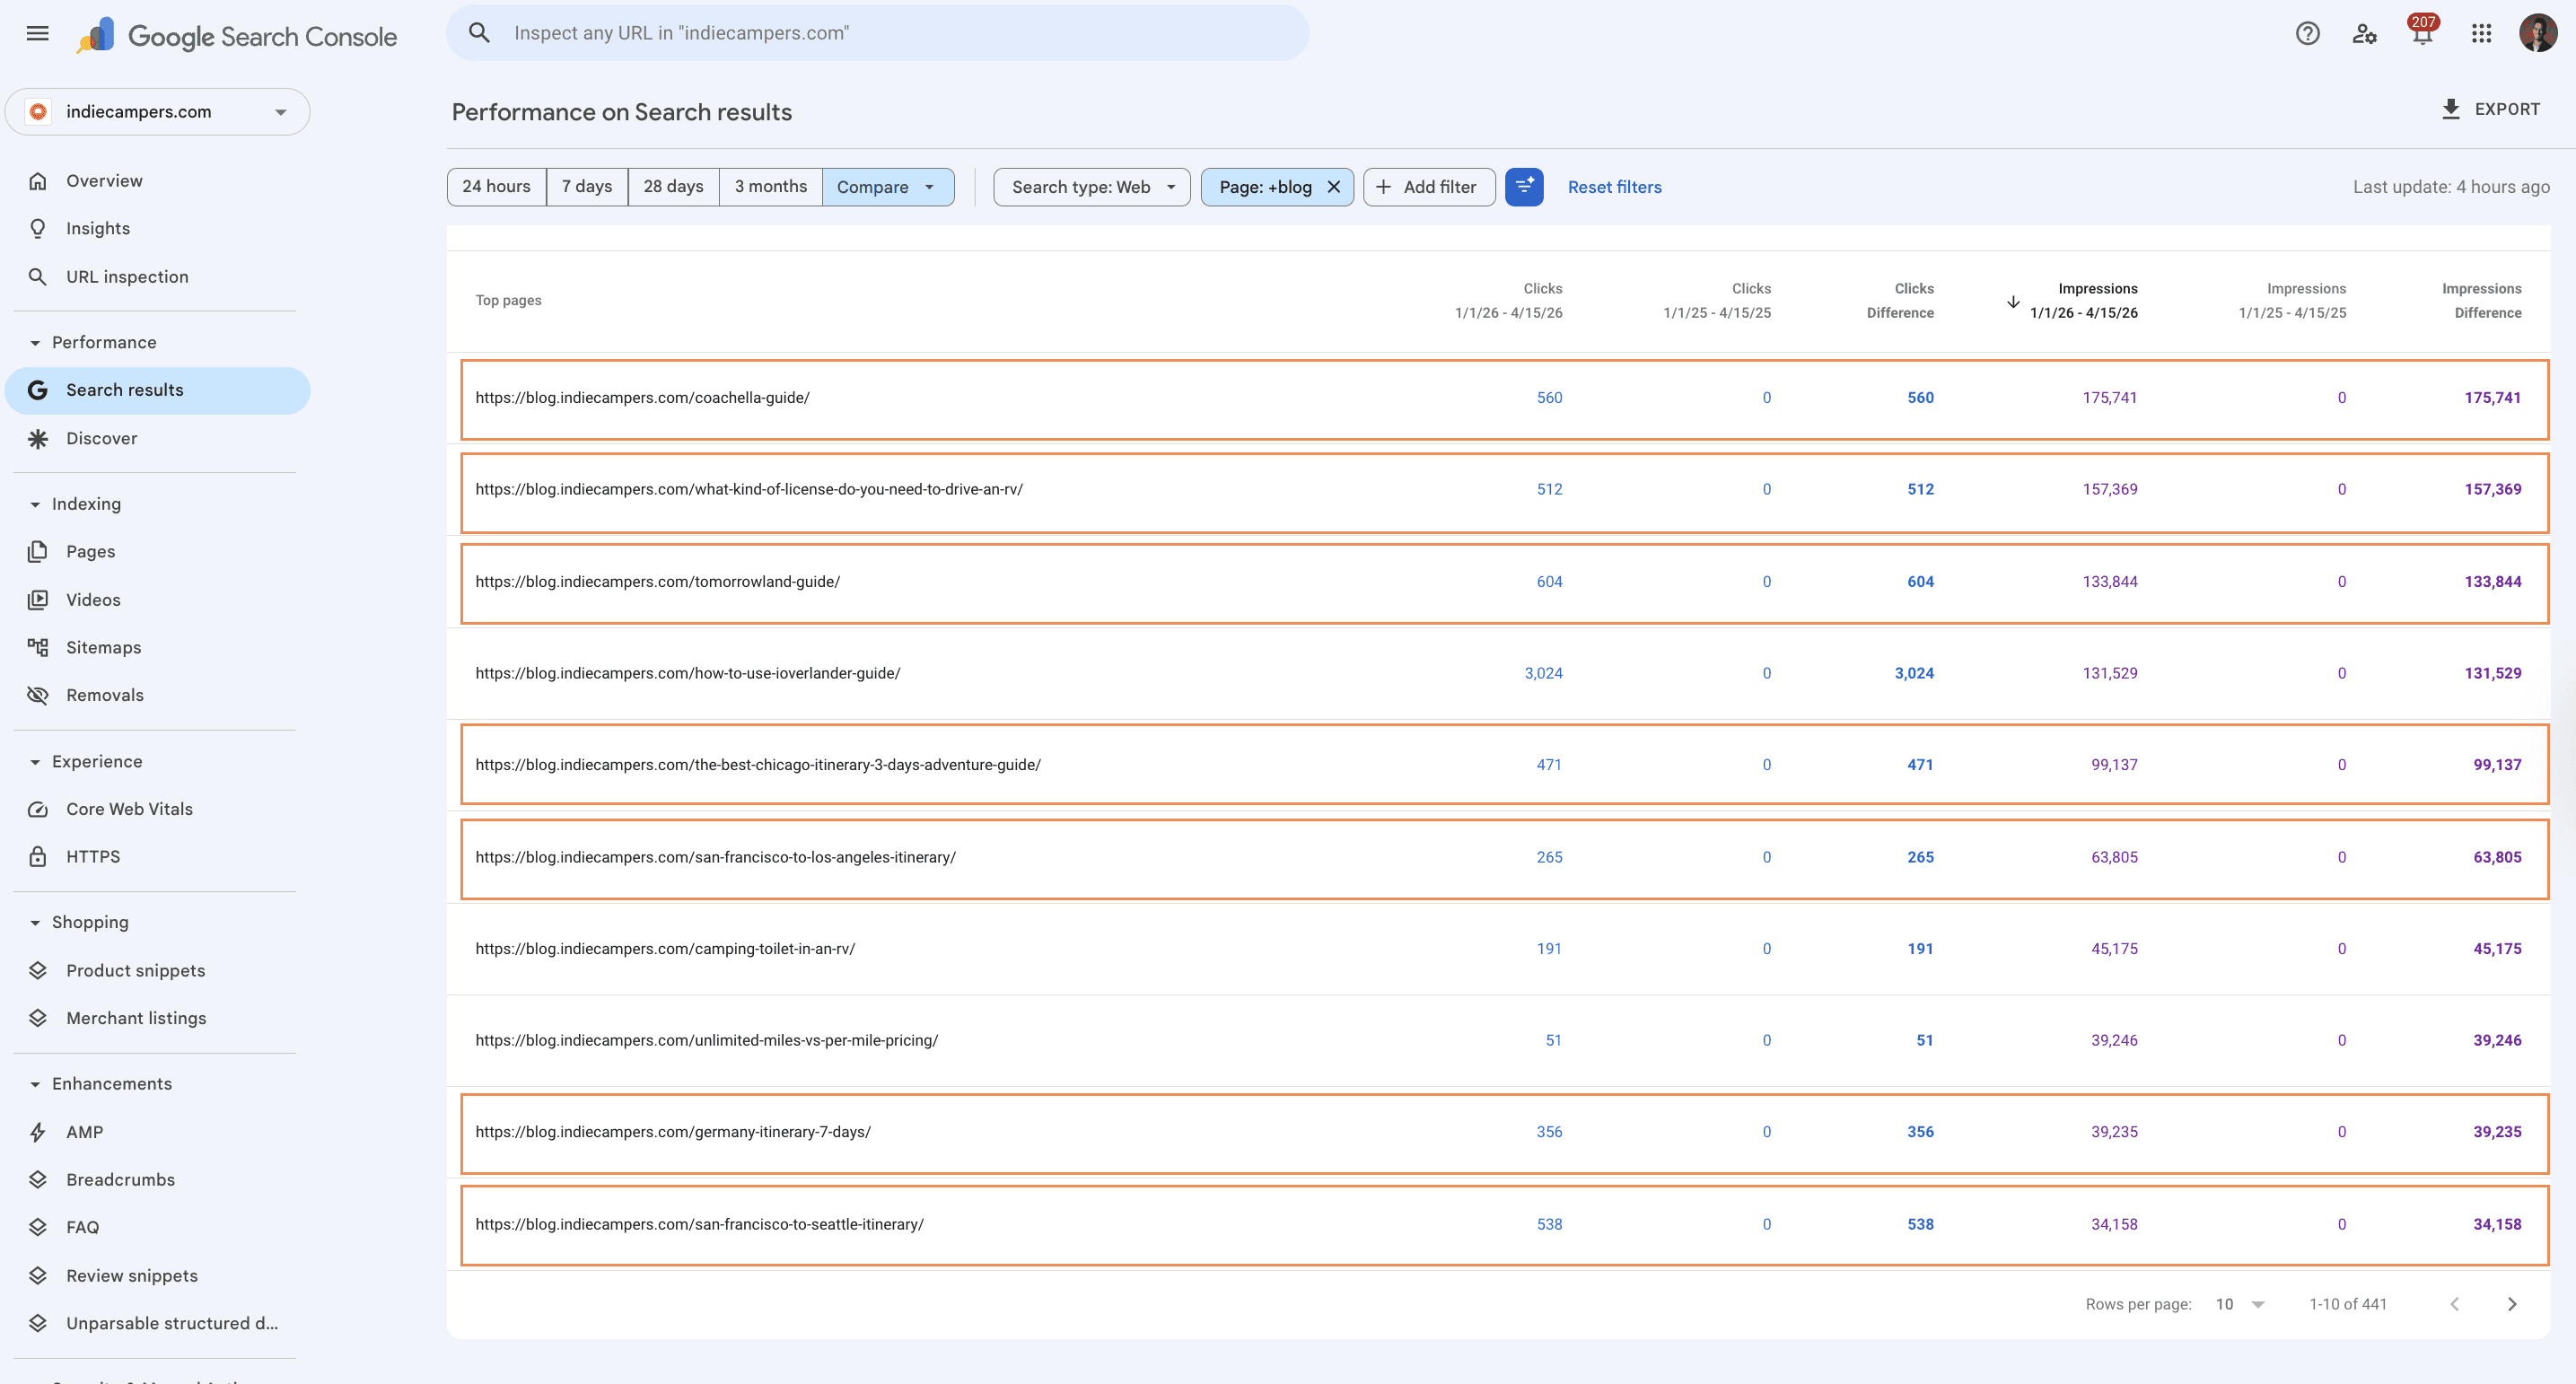Viewport: 2576px width, 1384px height.
Task: Open the indiecampers.com property dropdown
Action: coord(158,112)
